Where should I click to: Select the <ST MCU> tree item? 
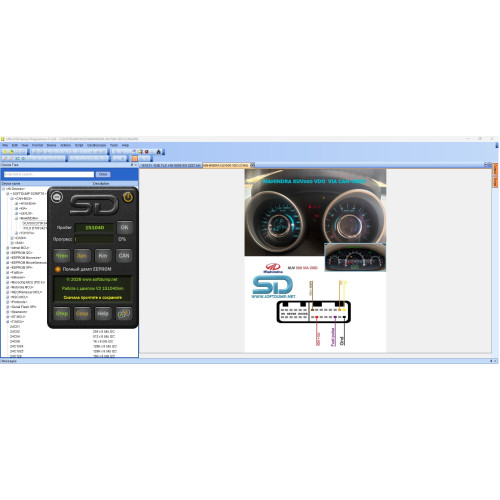[x=18, y=317]
